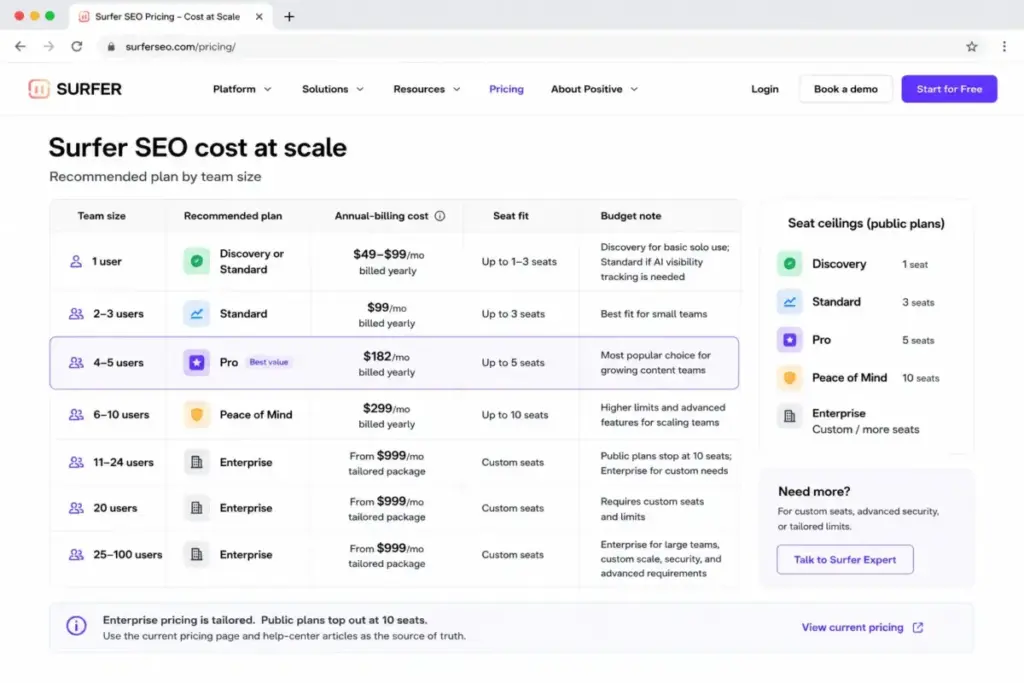Screen dimensions: 1024x683
Task: Click the Standard chart icon in 2–3 users row
Action: tap(197, 314)
